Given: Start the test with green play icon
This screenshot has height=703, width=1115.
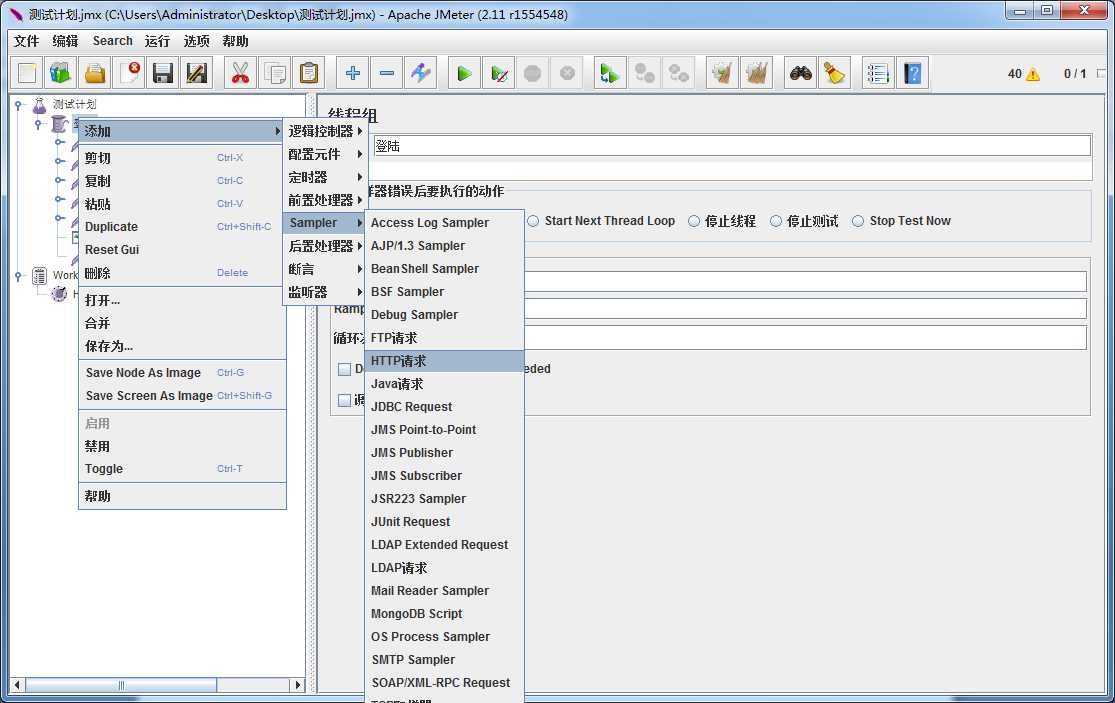Looking at the screenshot, I should (464, 73).
